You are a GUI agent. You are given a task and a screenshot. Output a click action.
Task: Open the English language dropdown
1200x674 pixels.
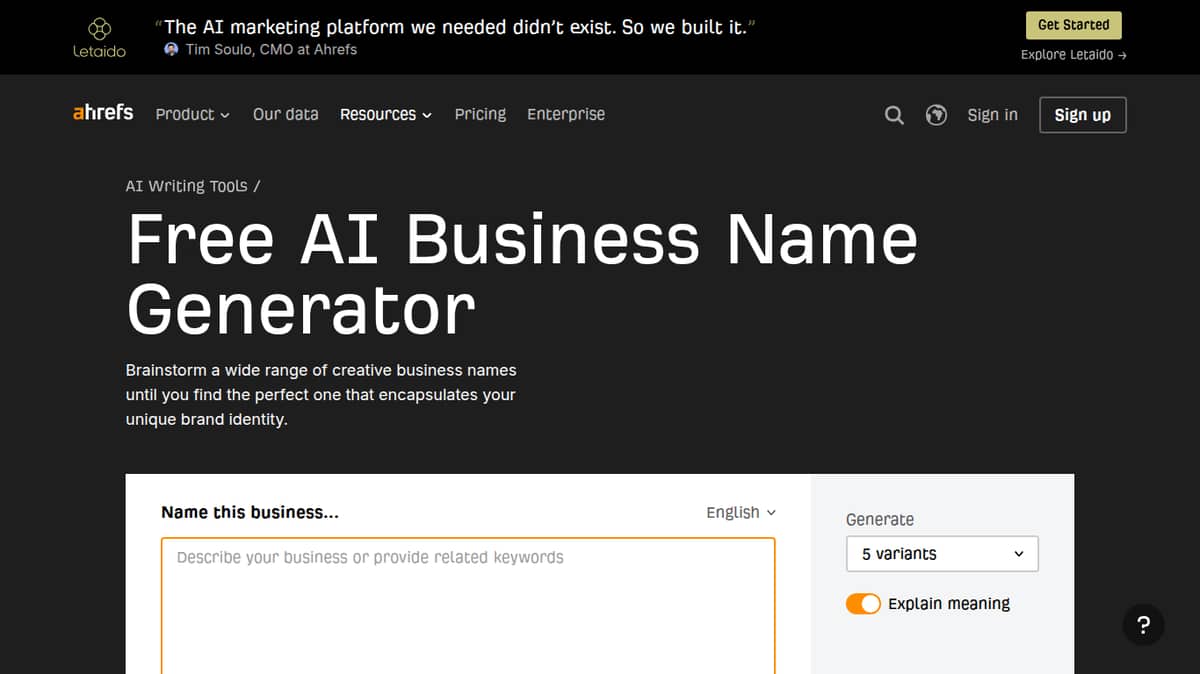[x=740, y=512]
